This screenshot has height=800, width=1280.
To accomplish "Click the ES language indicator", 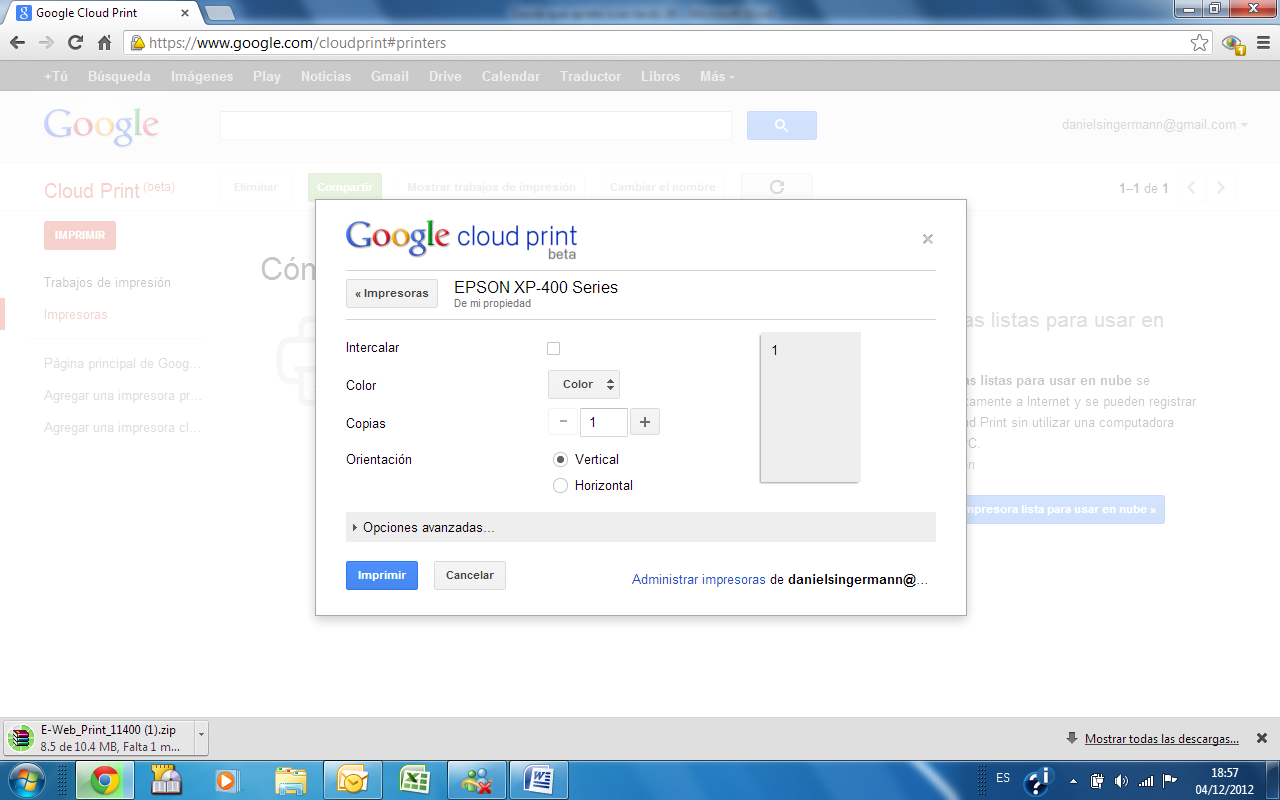I will click(x=1003, y=777).
